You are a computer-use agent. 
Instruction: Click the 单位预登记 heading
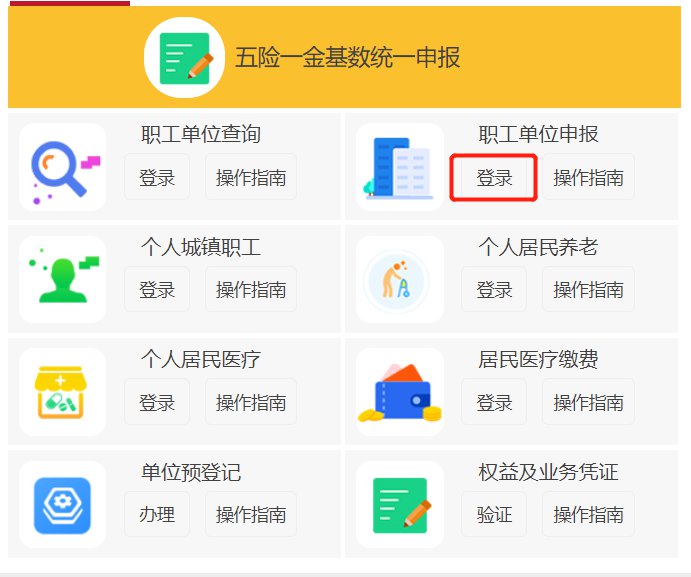click(x=191, y=472)
